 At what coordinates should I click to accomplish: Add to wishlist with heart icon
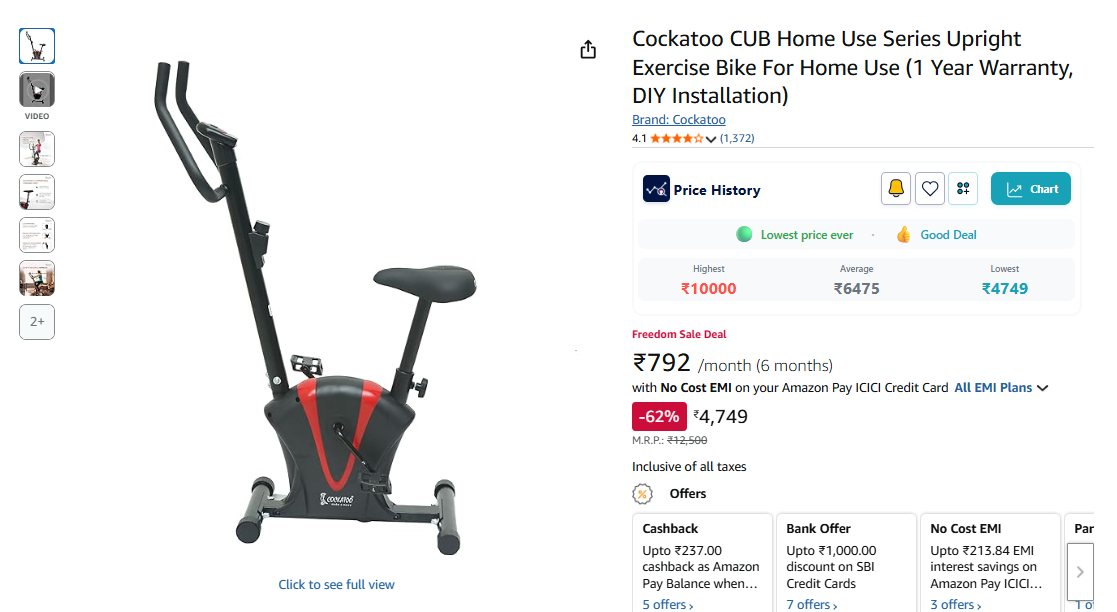[930, 189]
